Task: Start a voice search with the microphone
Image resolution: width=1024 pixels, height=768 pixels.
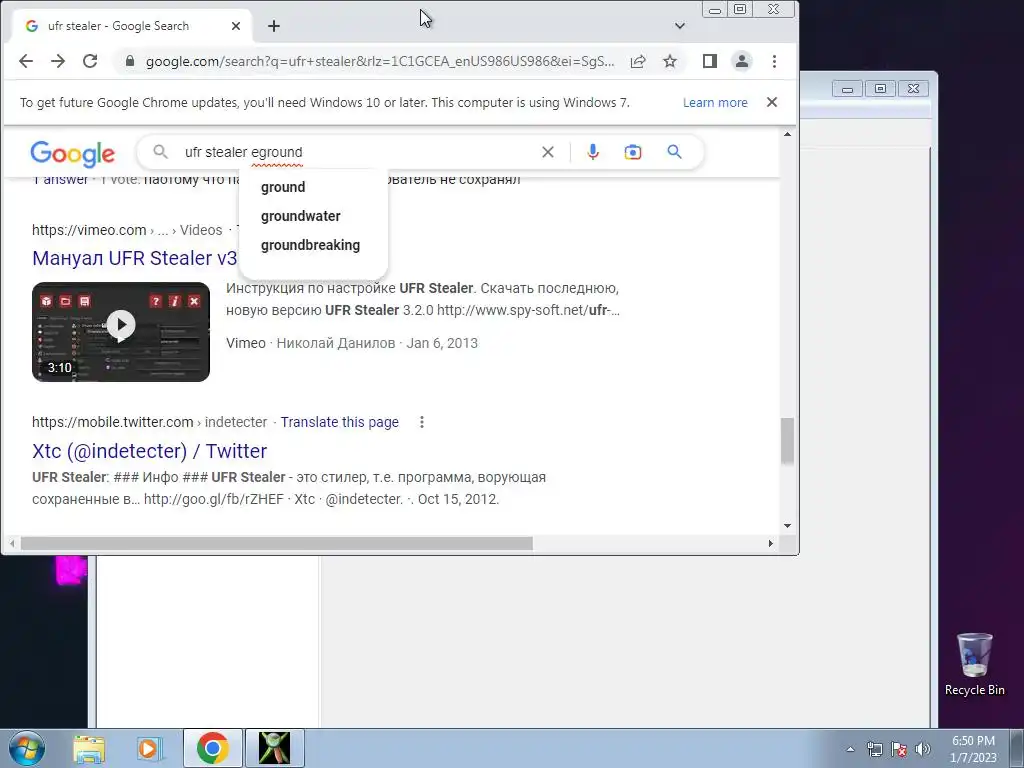Action: tap(593, 152)
